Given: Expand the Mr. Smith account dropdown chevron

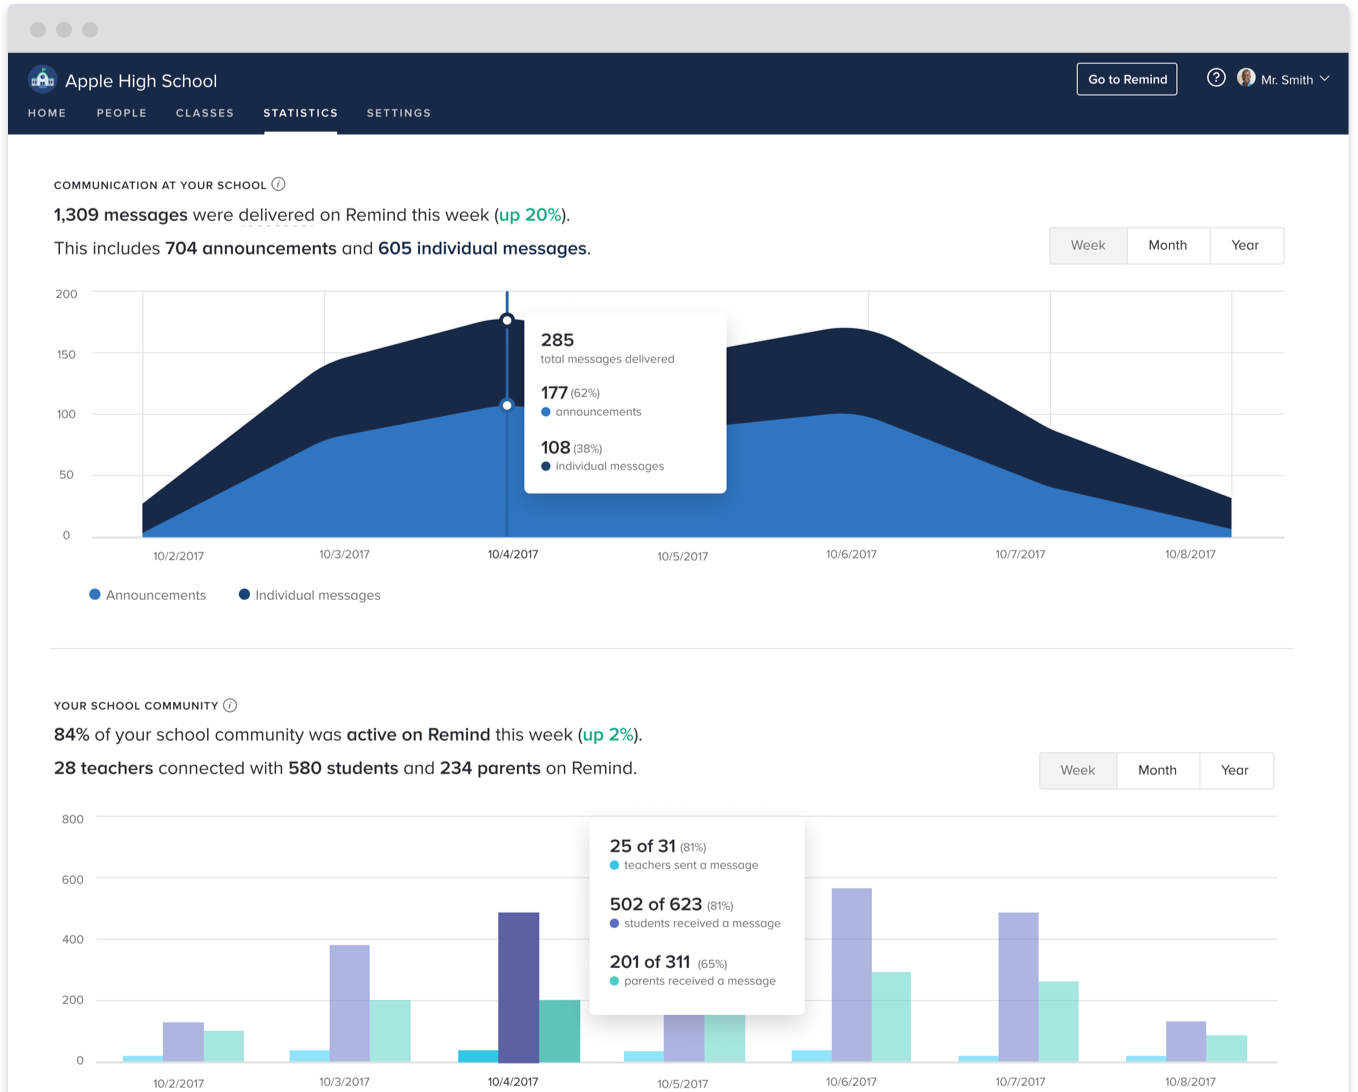Looking at the screenshot, I should 1325,78.
